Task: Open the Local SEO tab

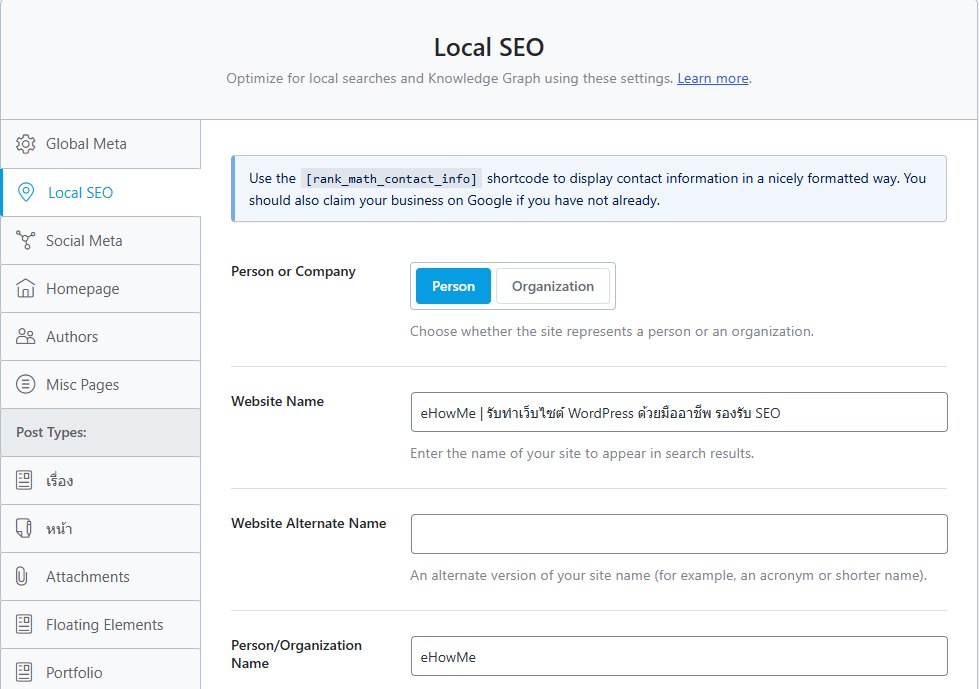Action: [x=101, y=192]
